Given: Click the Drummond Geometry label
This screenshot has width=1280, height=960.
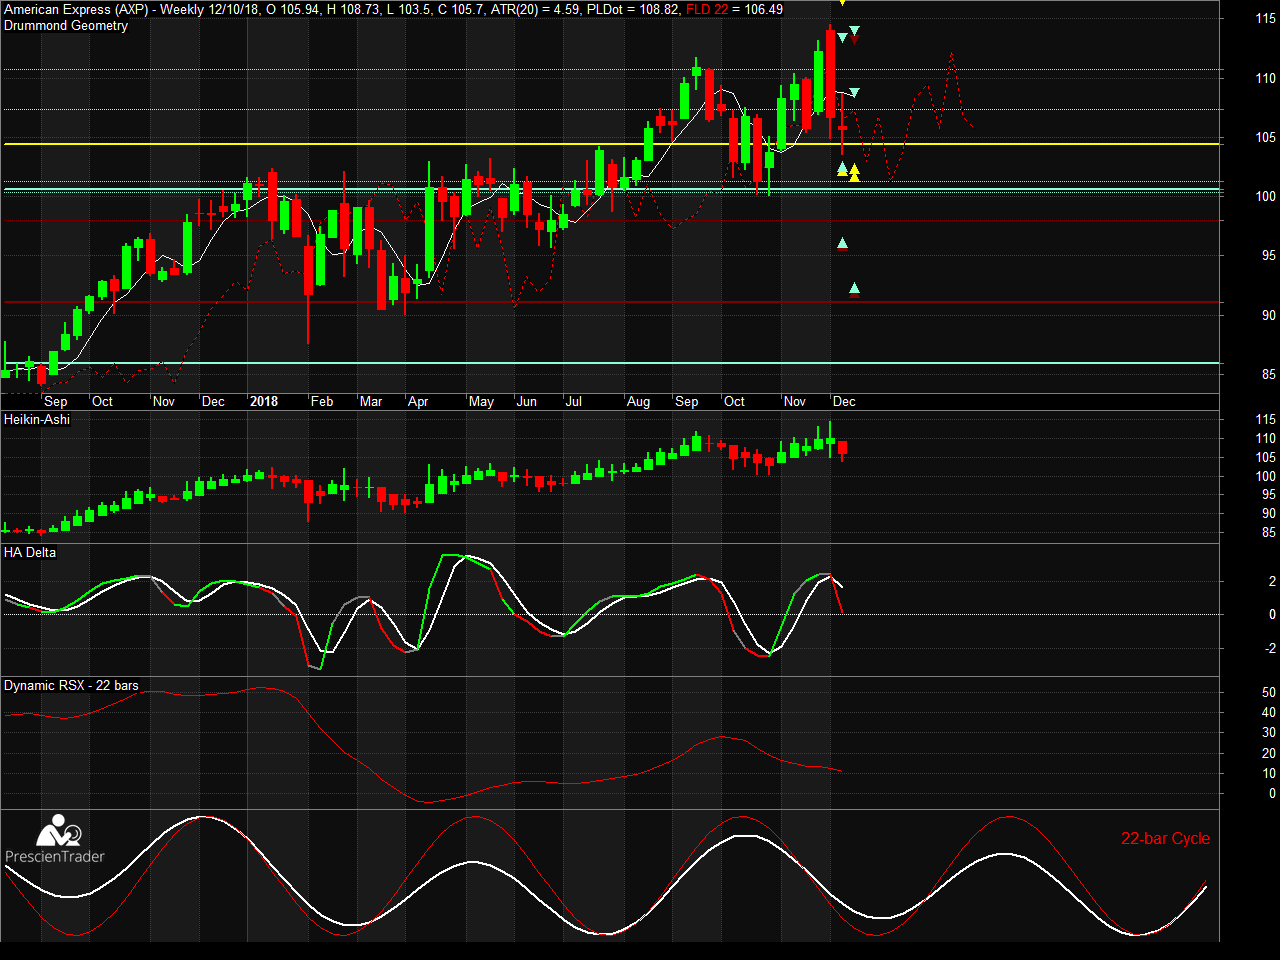Looking at the screenshot, I should click(x=66, y=26).
